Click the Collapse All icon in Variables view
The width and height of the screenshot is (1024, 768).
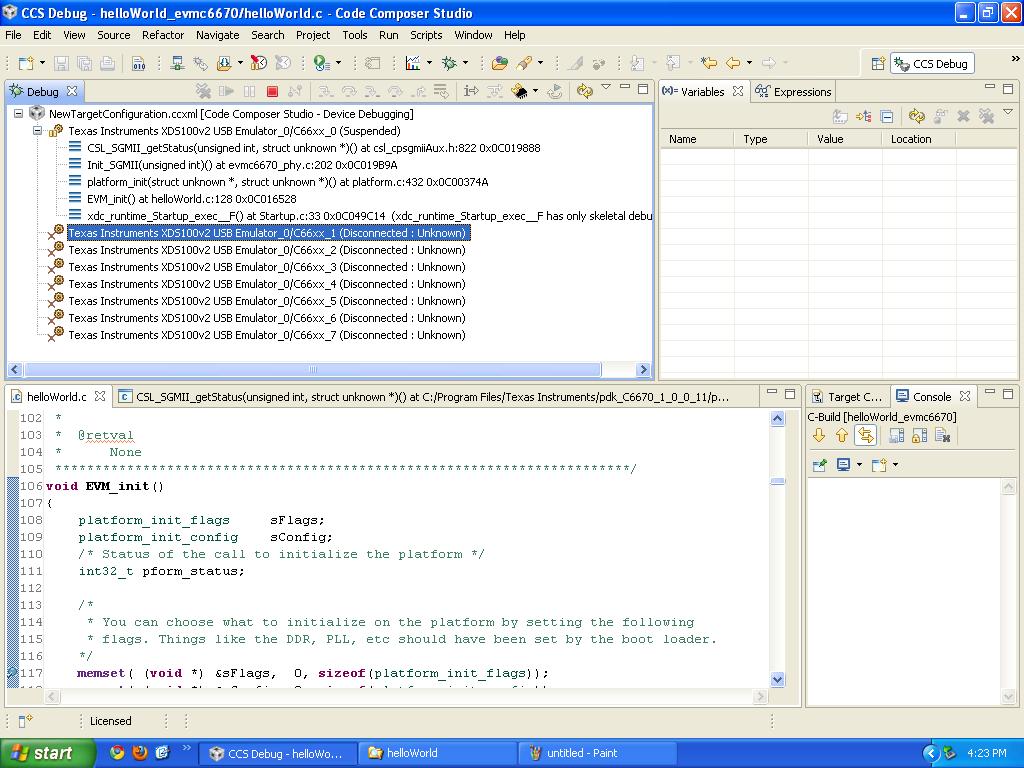(x=887, y=116)
